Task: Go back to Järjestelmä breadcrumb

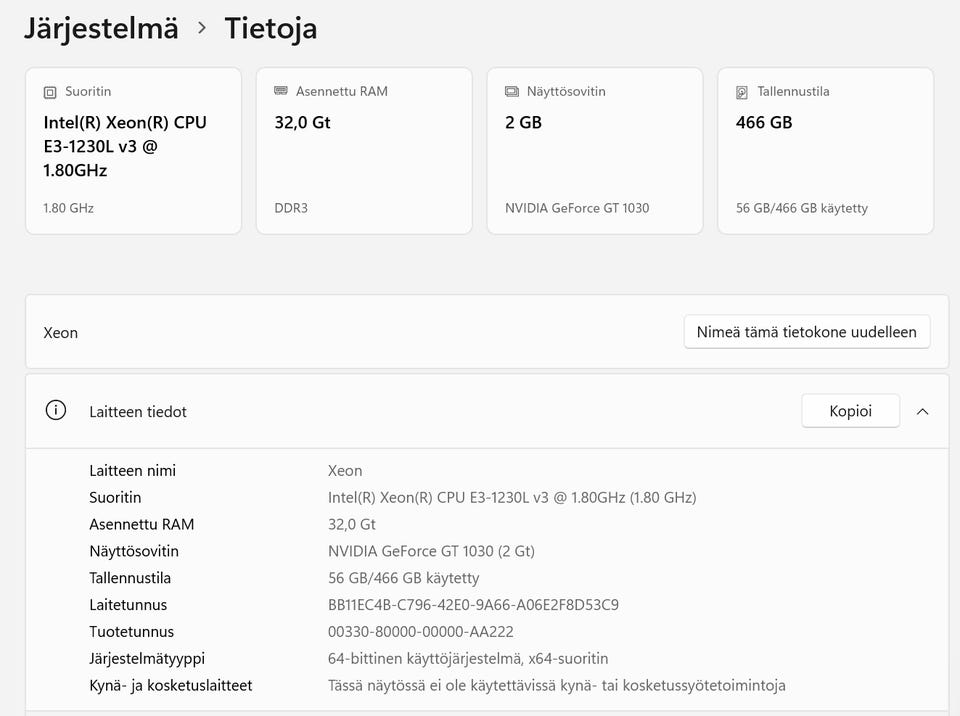Action: coord(101,29)
